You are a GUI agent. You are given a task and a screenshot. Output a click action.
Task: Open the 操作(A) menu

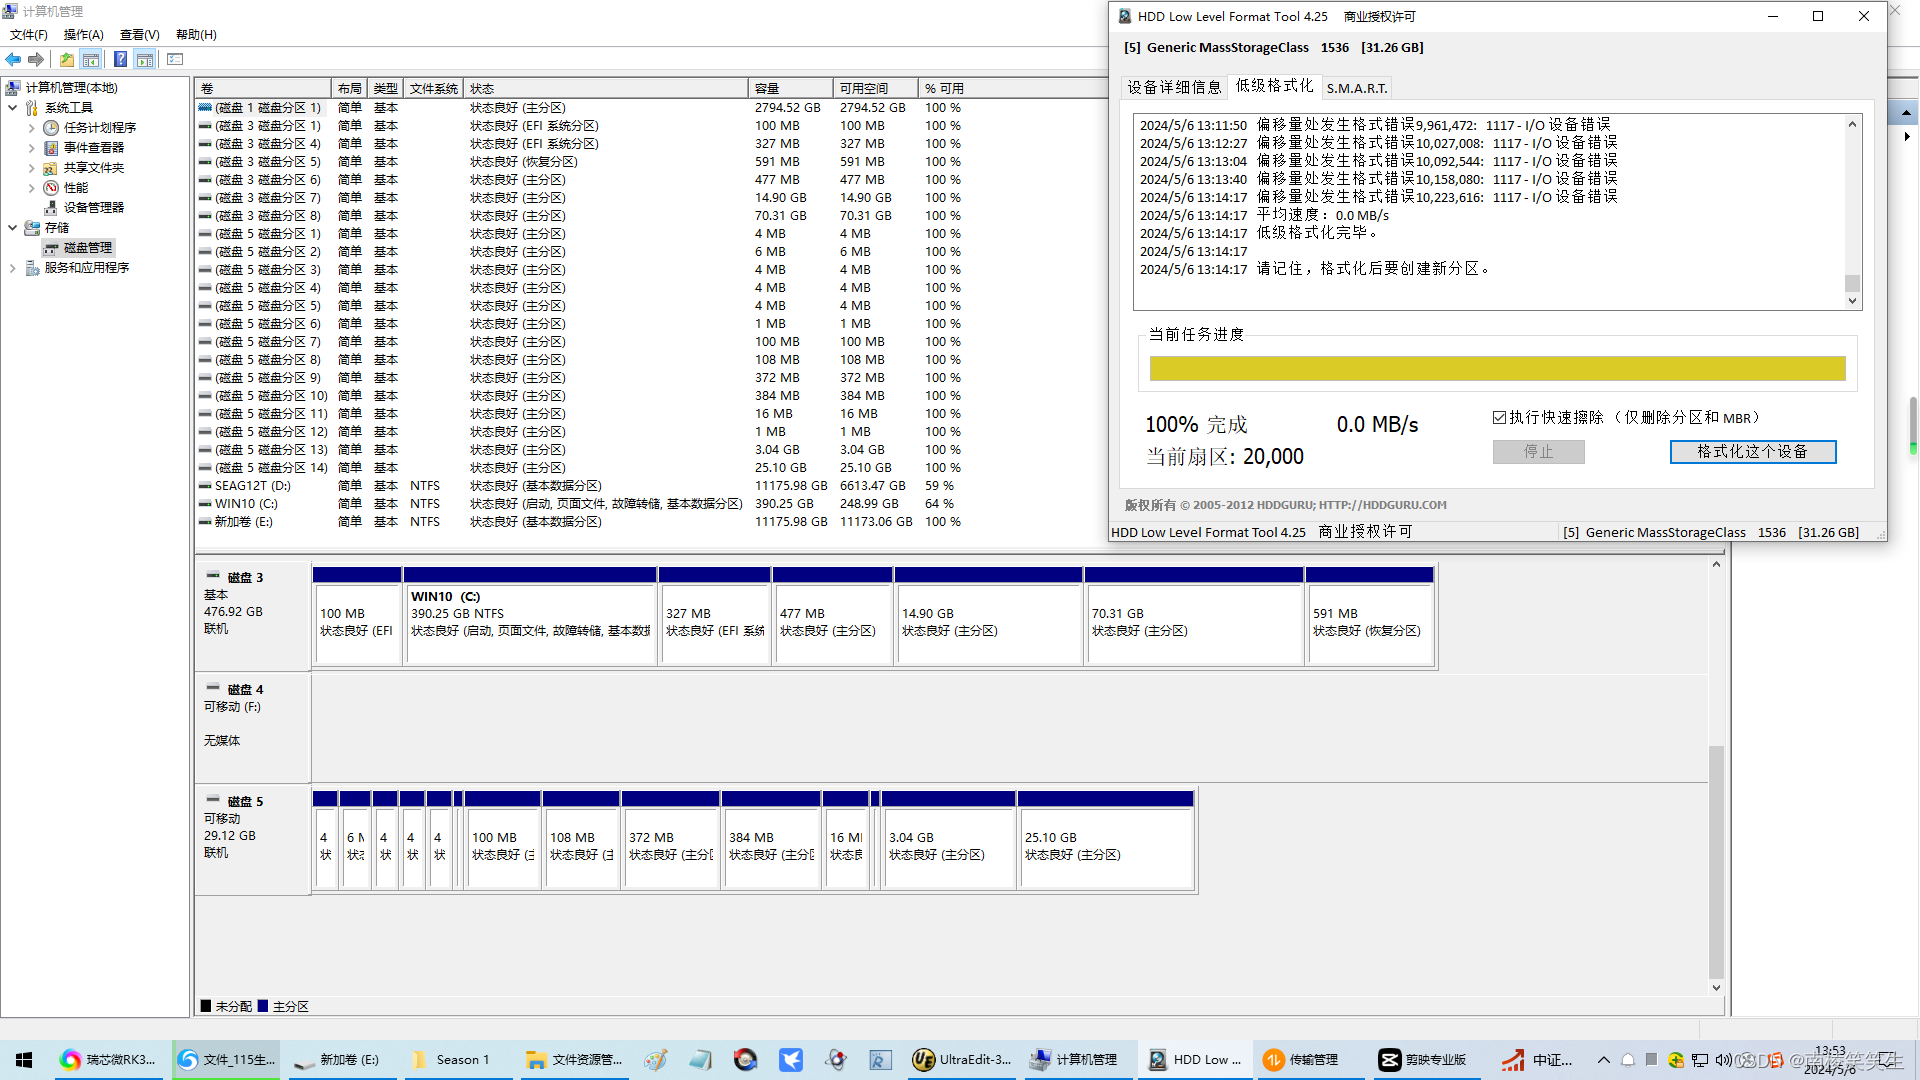pyautogui.click(x=83, y=34)
